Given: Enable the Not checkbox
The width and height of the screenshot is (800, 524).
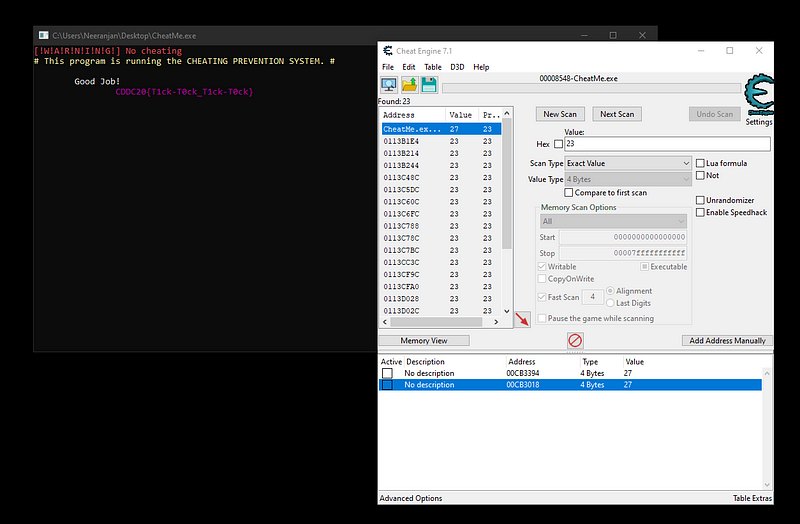Looking at the screenshot, I should [x=701, y=176].
